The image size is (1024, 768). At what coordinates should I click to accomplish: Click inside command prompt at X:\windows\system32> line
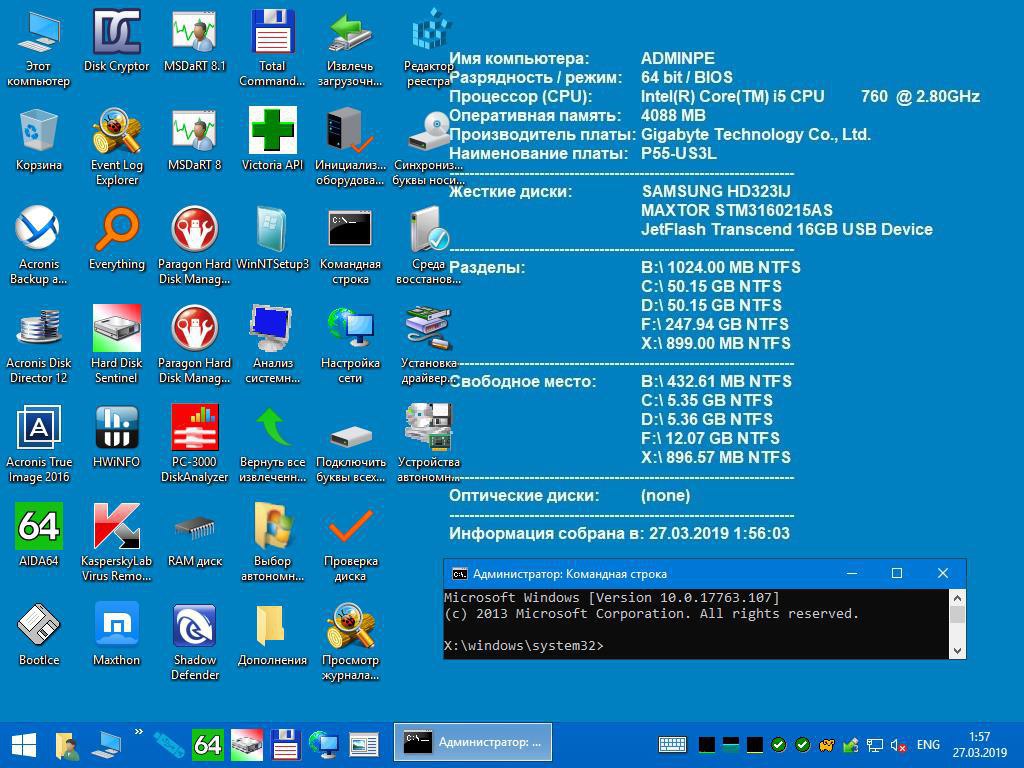[x=524, y=645]
